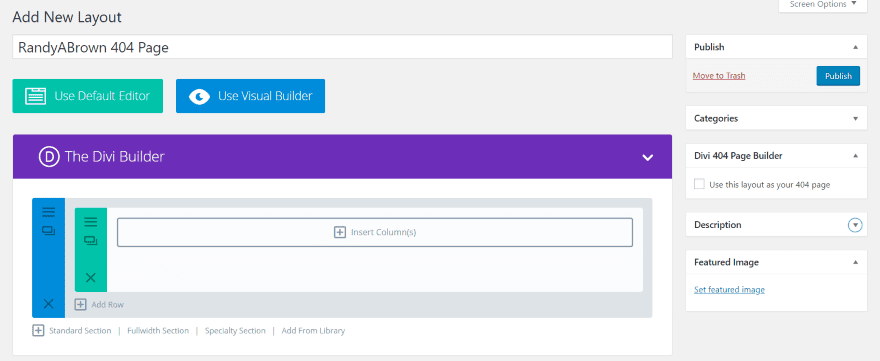Select Fullwidth Section option
The height and width of the screenshot is (361, 880).
point(158,331)
